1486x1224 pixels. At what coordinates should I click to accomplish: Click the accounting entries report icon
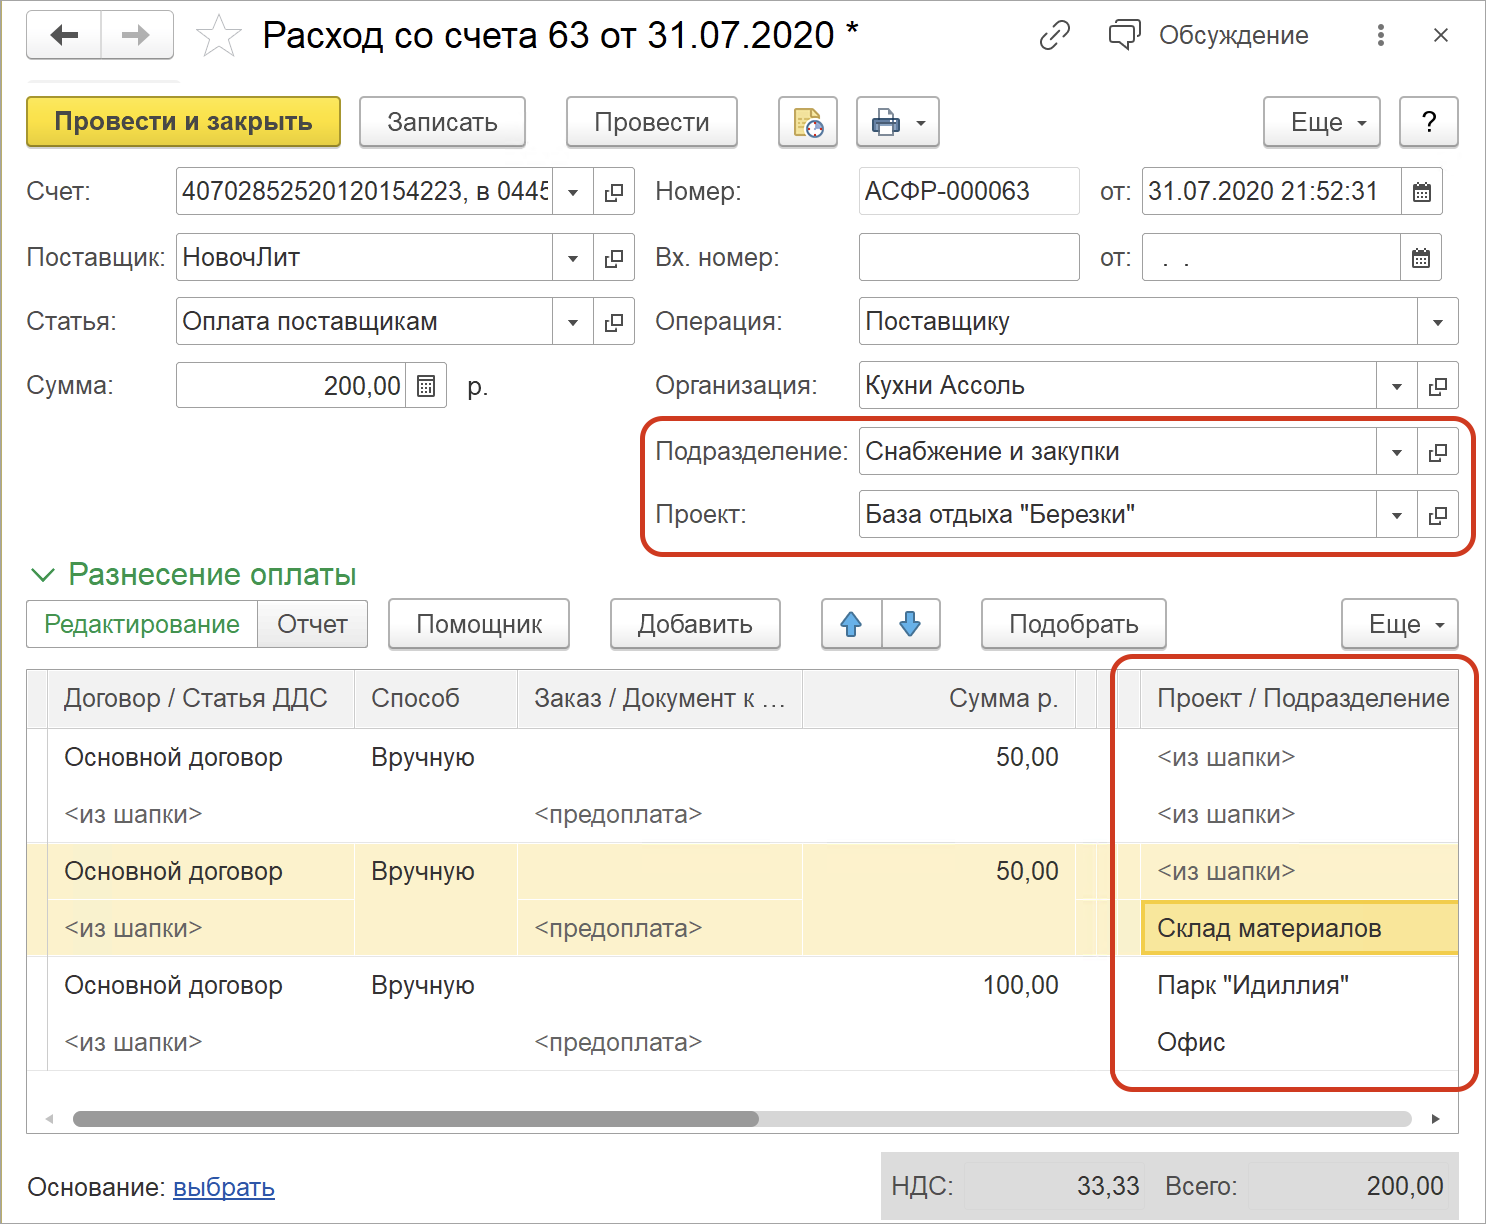pyautogui.click(x=808, y=123)
